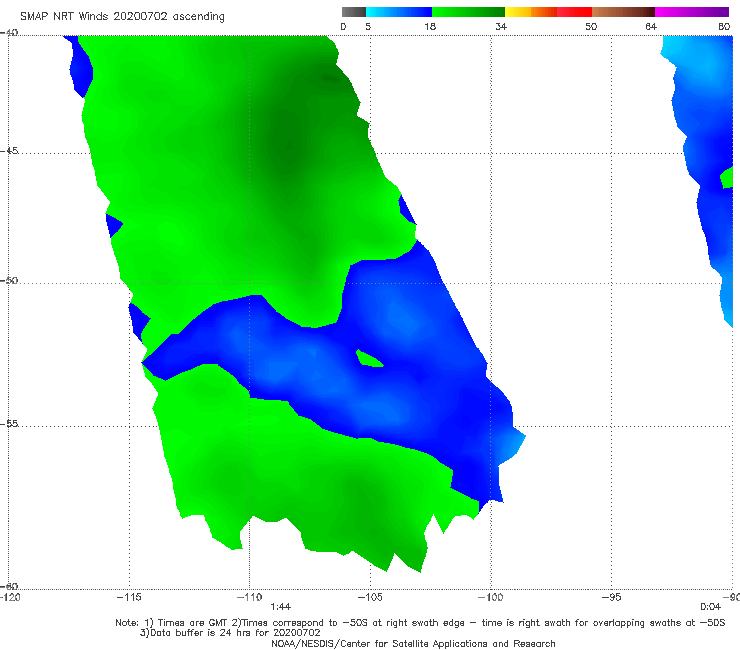Click the latitude label "-45"
Viewport: 740px width, 650px height.
pos(9,151)
